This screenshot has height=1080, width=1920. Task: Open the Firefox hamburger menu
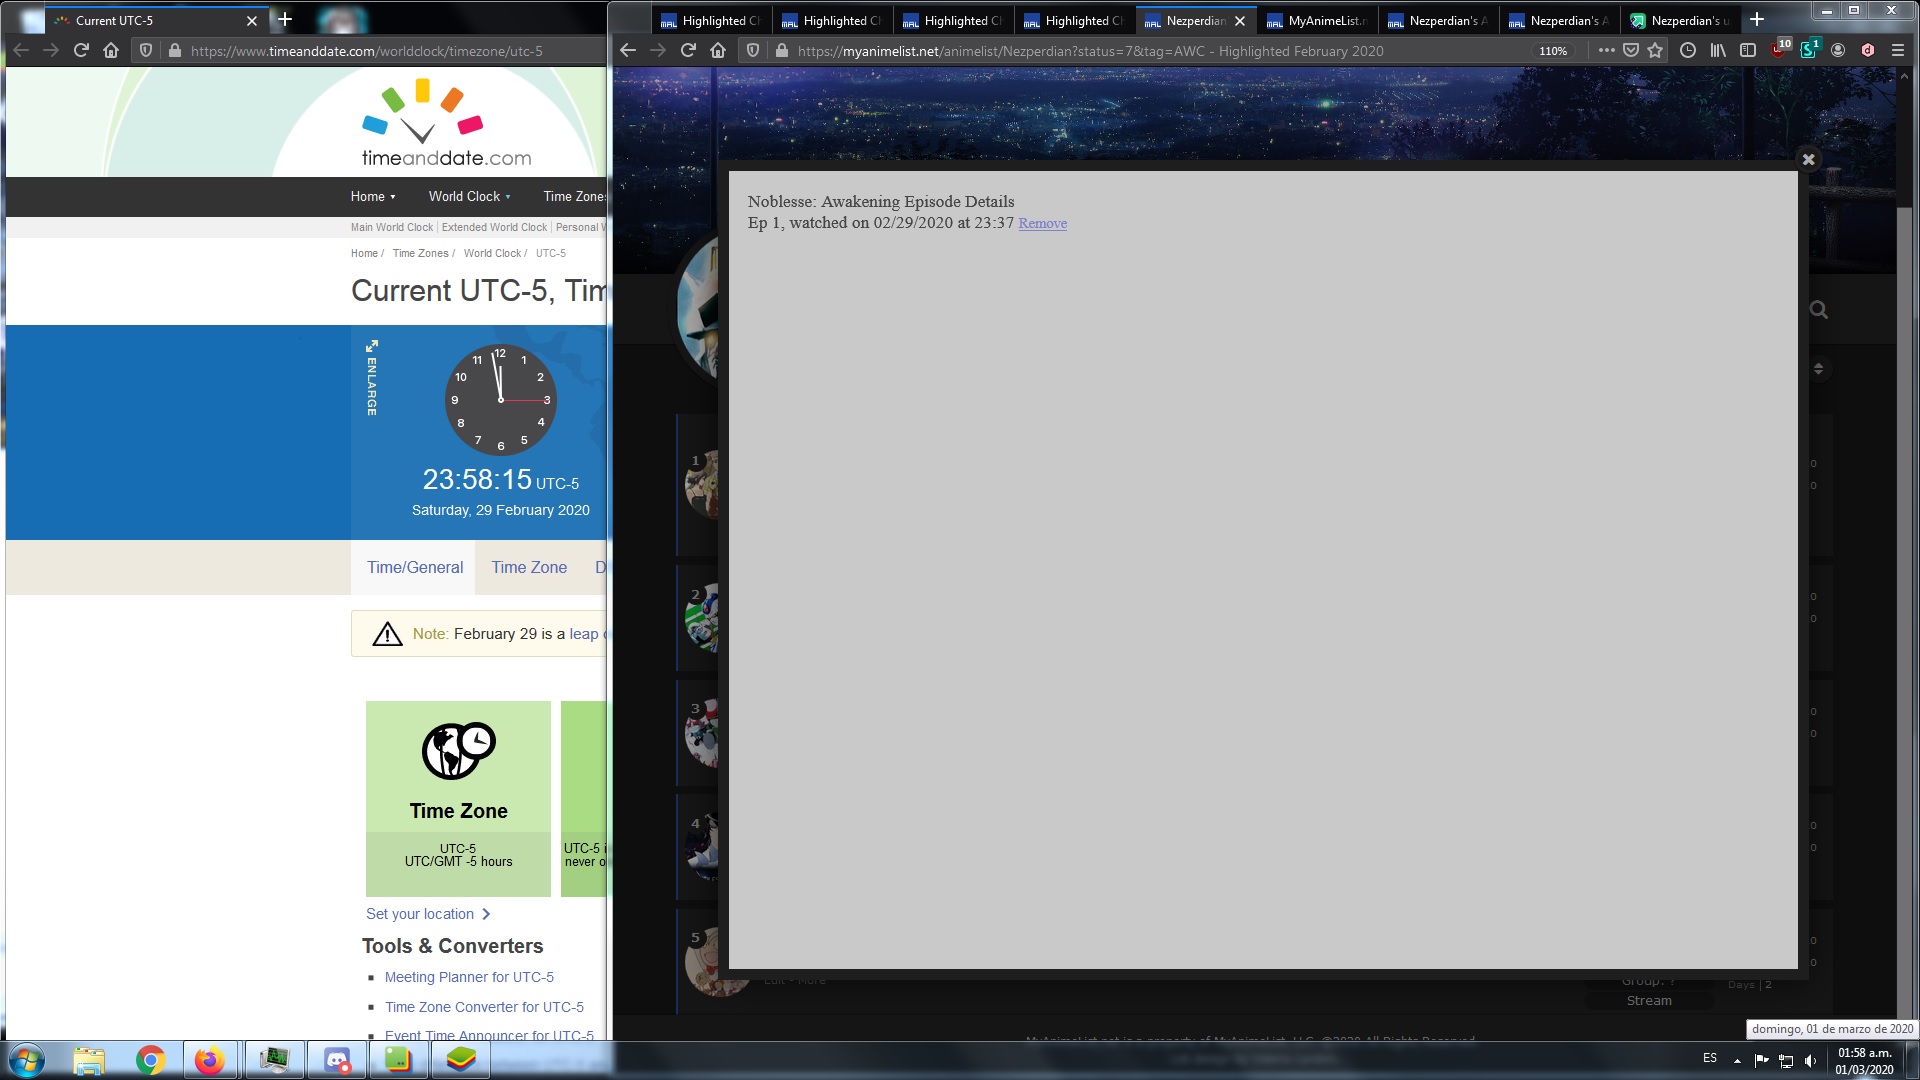1898,50
